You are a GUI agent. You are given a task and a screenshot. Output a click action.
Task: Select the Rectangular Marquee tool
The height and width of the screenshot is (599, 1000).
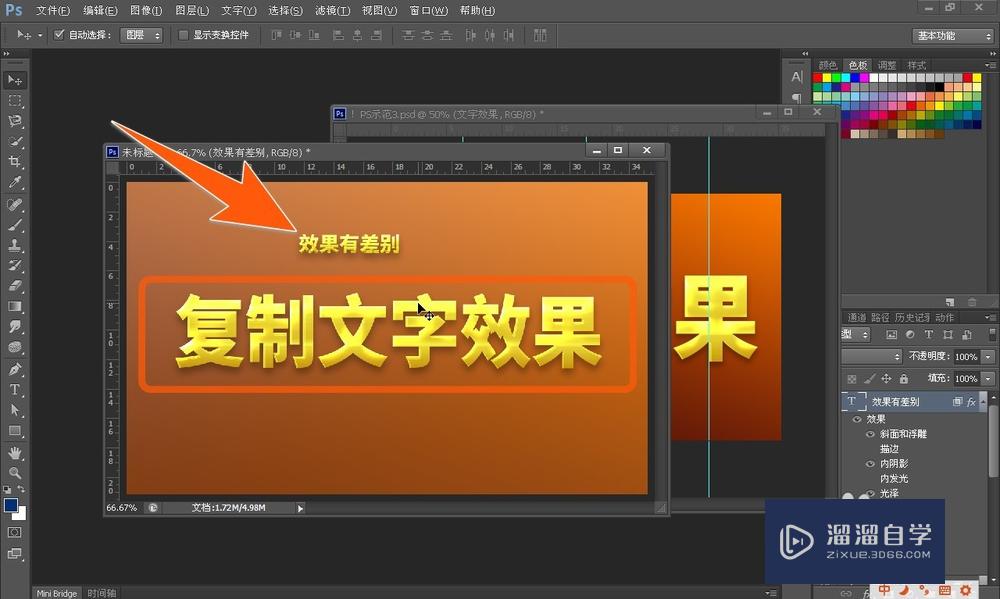pos(15,101)
